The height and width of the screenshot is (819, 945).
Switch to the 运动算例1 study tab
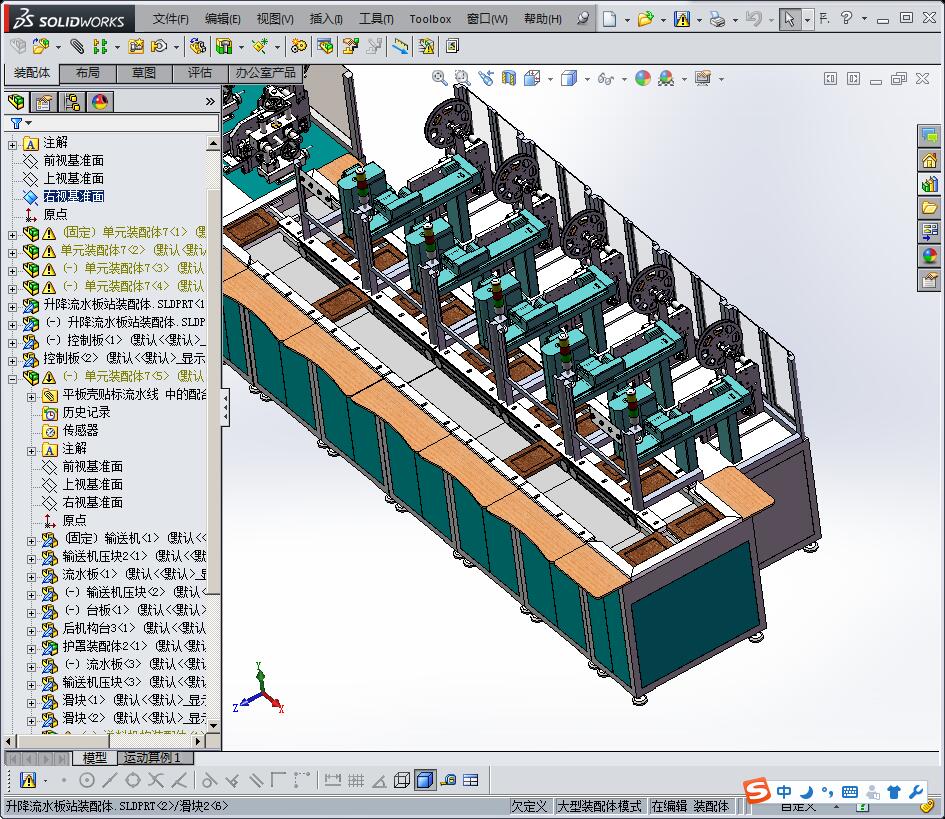click(154, 758)
